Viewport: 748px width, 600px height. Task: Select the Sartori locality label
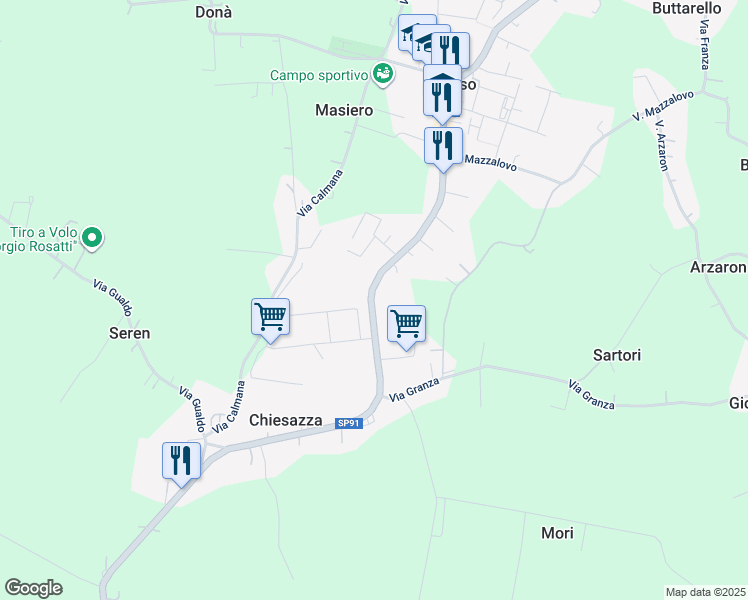(617, 355)
